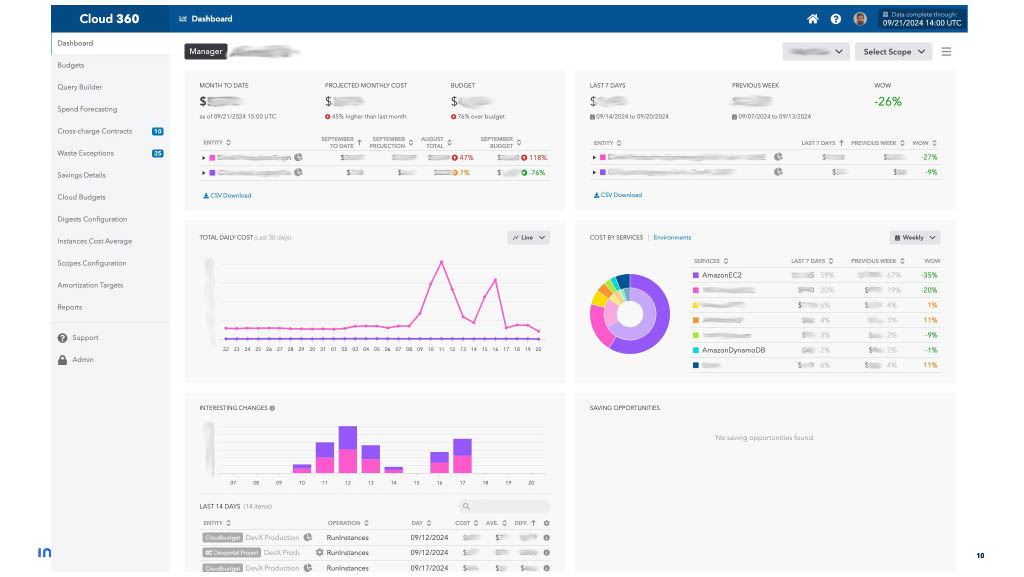Open the hamburger menu next to Select Scope
The image size is (1024, 577).
coord(946,52)
